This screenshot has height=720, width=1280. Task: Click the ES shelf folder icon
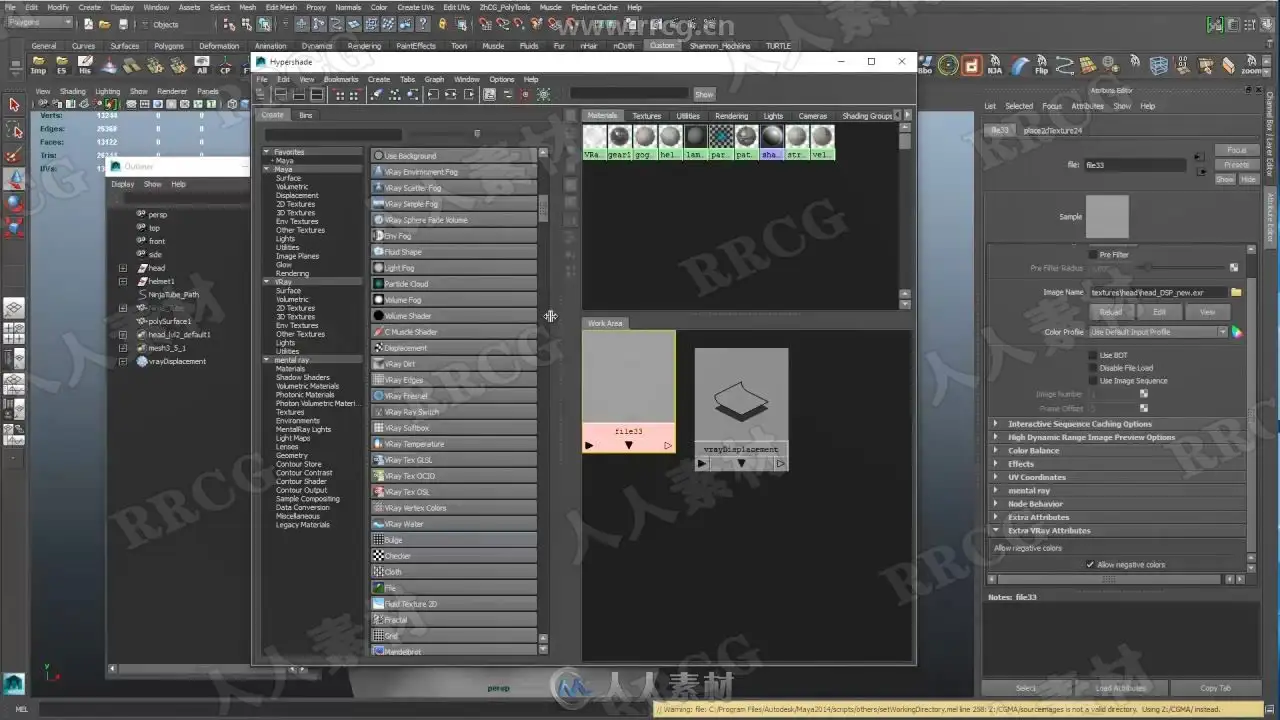[x=62, y=66]
